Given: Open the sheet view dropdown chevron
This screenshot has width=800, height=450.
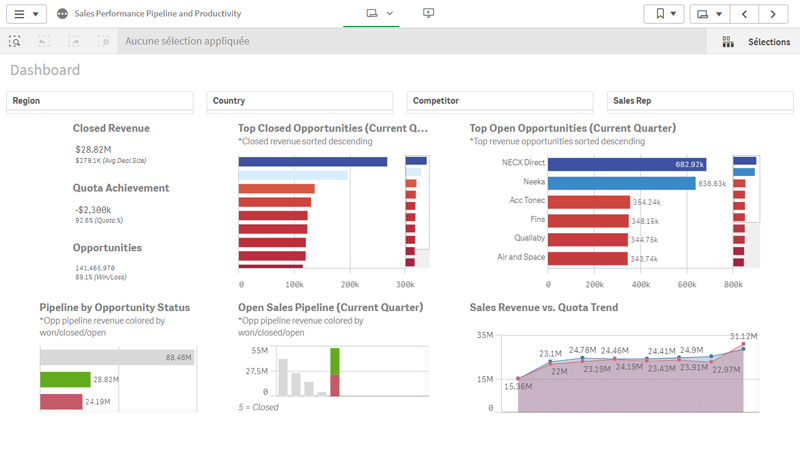Looking at the screenshot, I should point(390,13).
